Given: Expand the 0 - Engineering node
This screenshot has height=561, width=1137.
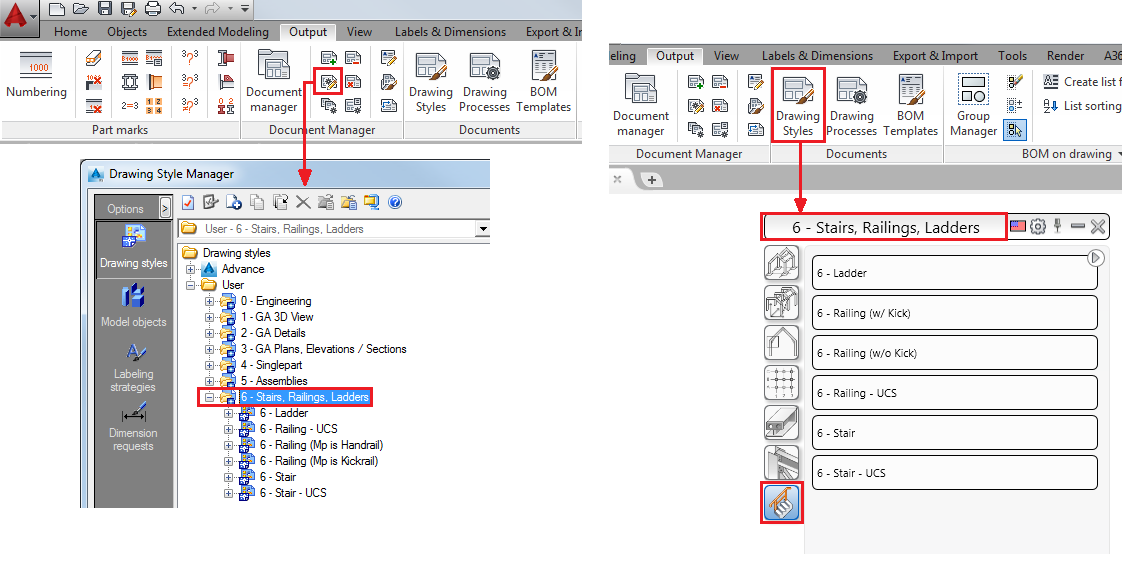Looking at the screenshot, I should pyautogui.click(x=210, y=301).
